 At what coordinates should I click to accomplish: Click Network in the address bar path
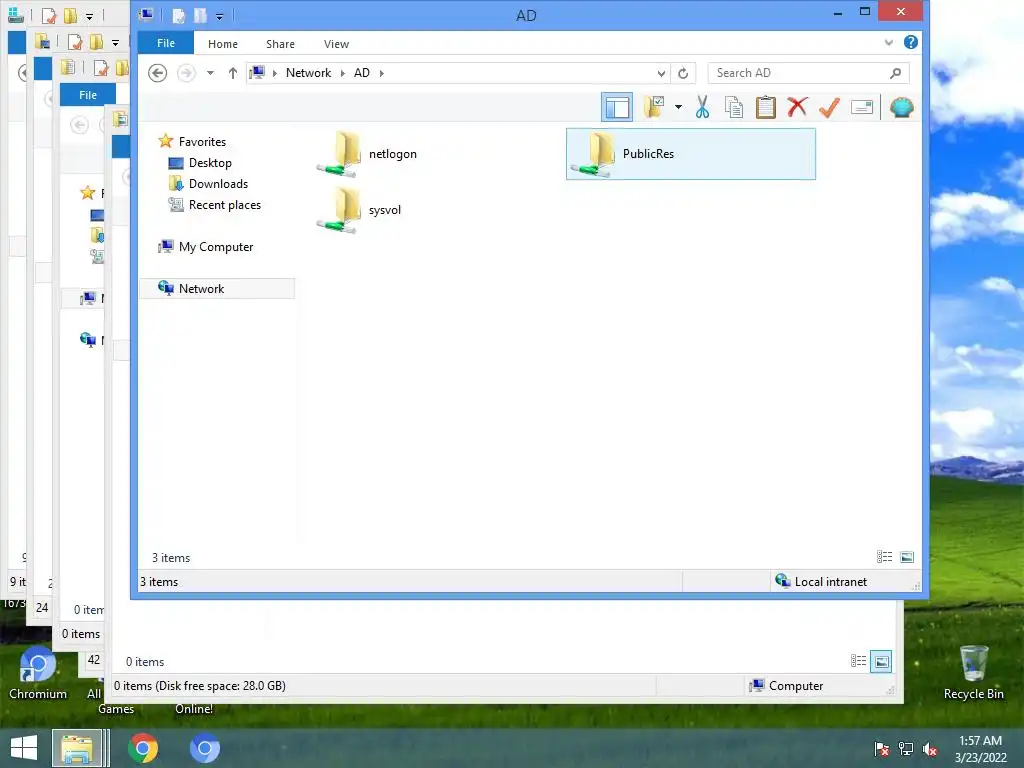click(308, 73)
